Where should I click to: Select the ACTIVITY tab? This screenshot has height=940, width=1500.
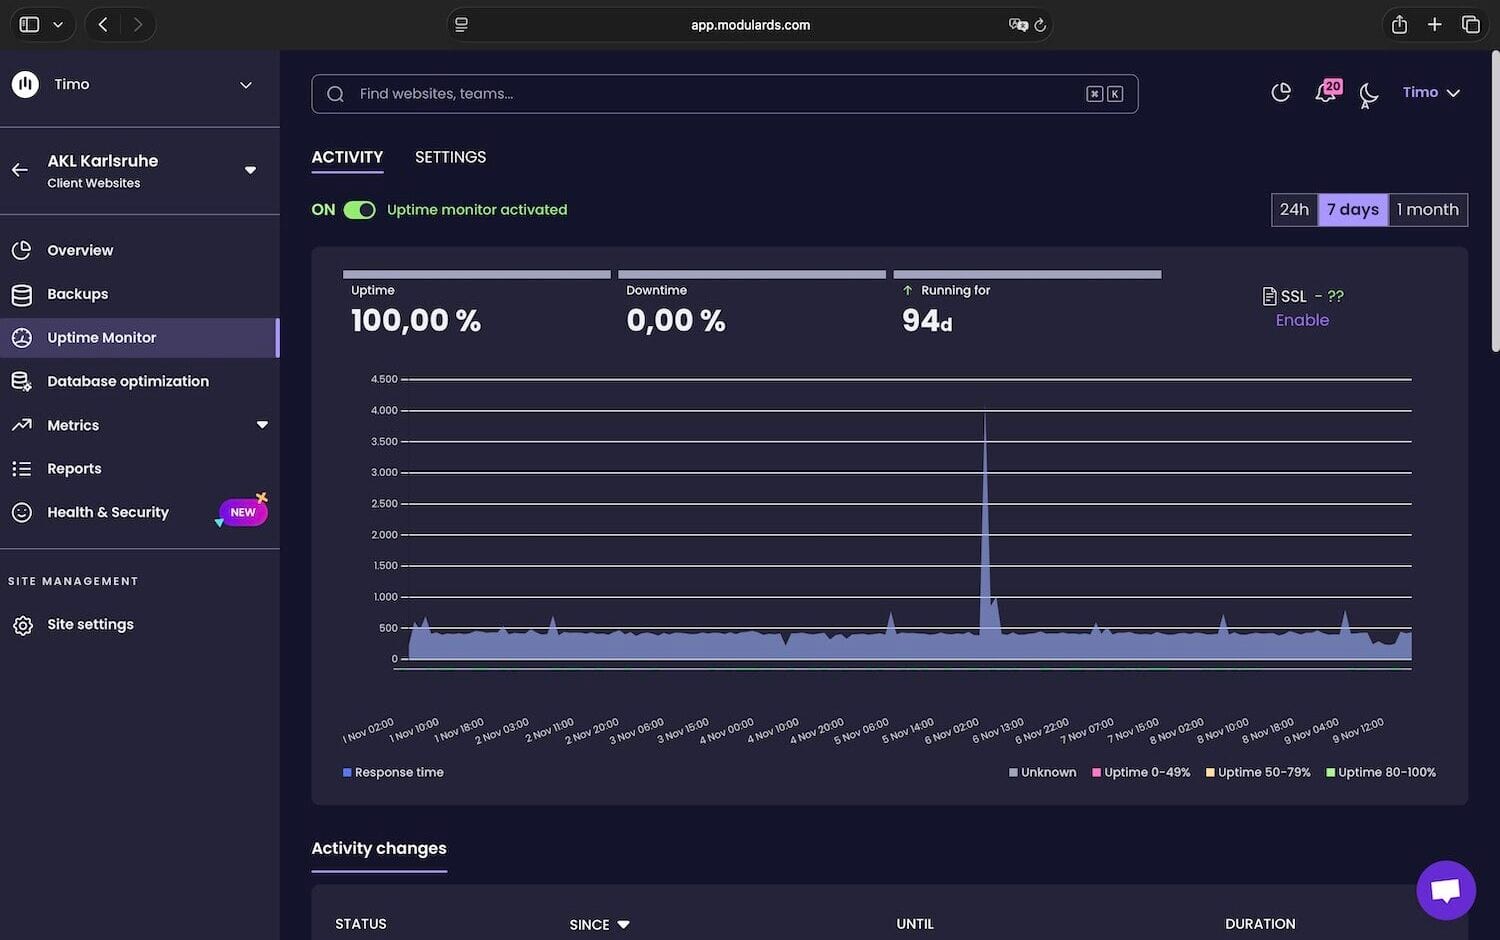point(347,157)
